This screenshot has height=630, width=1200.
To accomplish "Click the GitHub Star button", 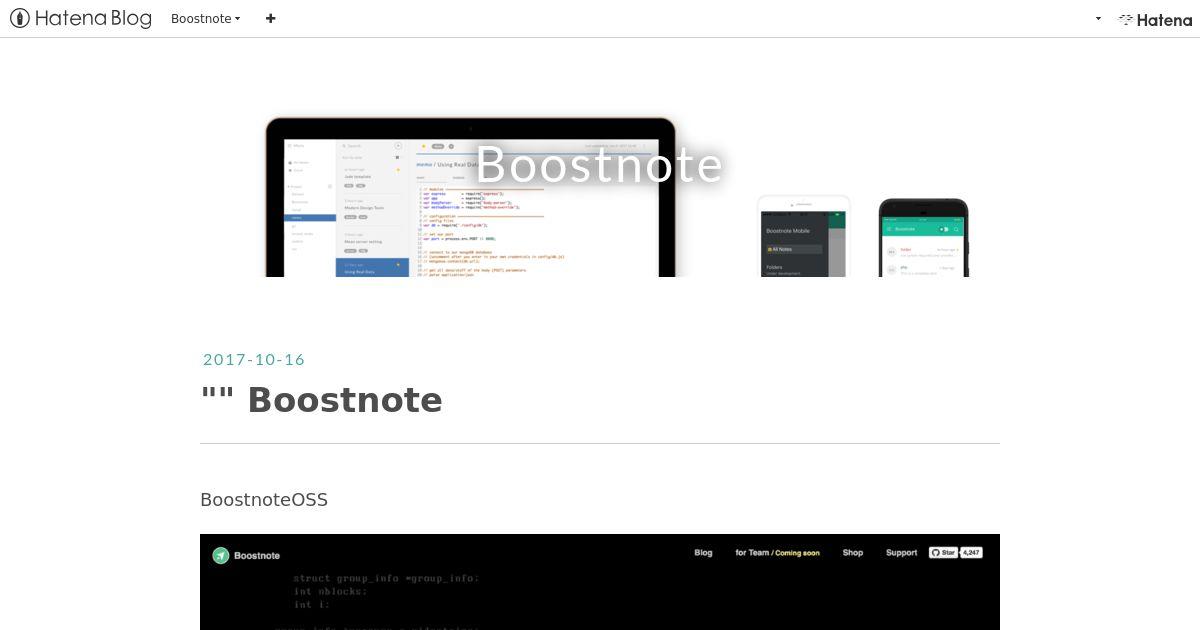I will [943, 552].
